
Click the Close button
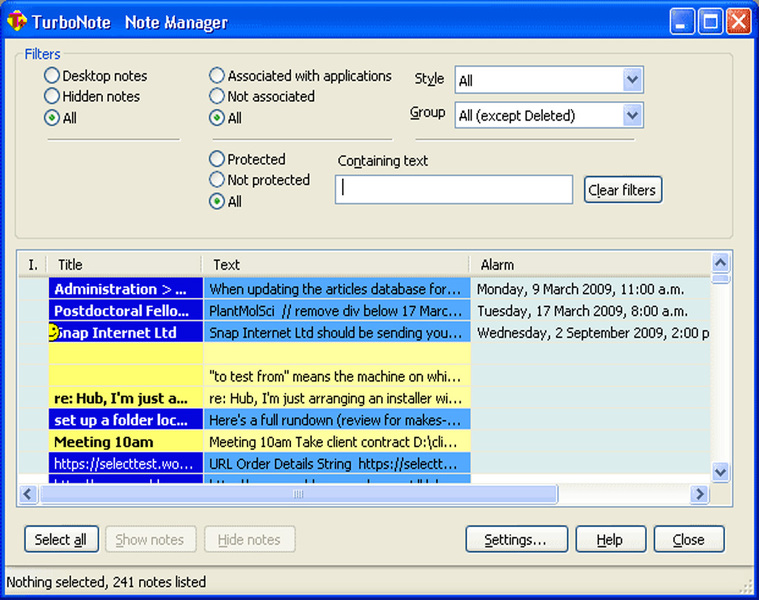(x=689, y=539)
